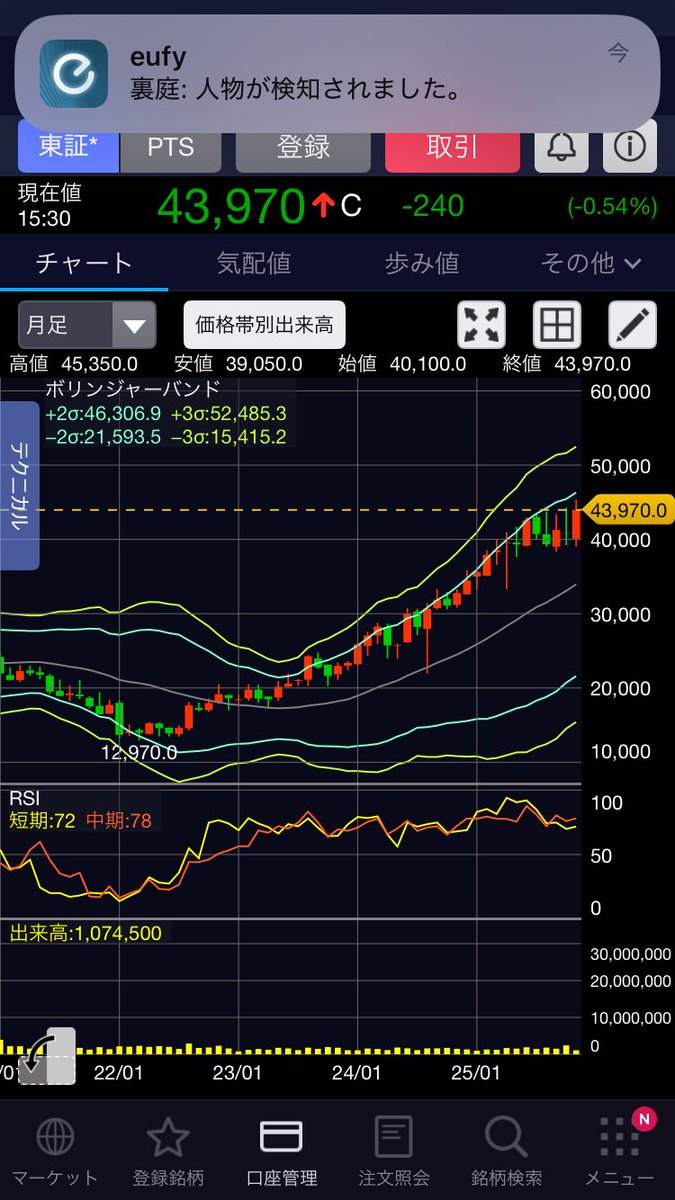Open price alert bell icon
The image size is (675, 1200).
pyautogui.click(x=561, y=148)
